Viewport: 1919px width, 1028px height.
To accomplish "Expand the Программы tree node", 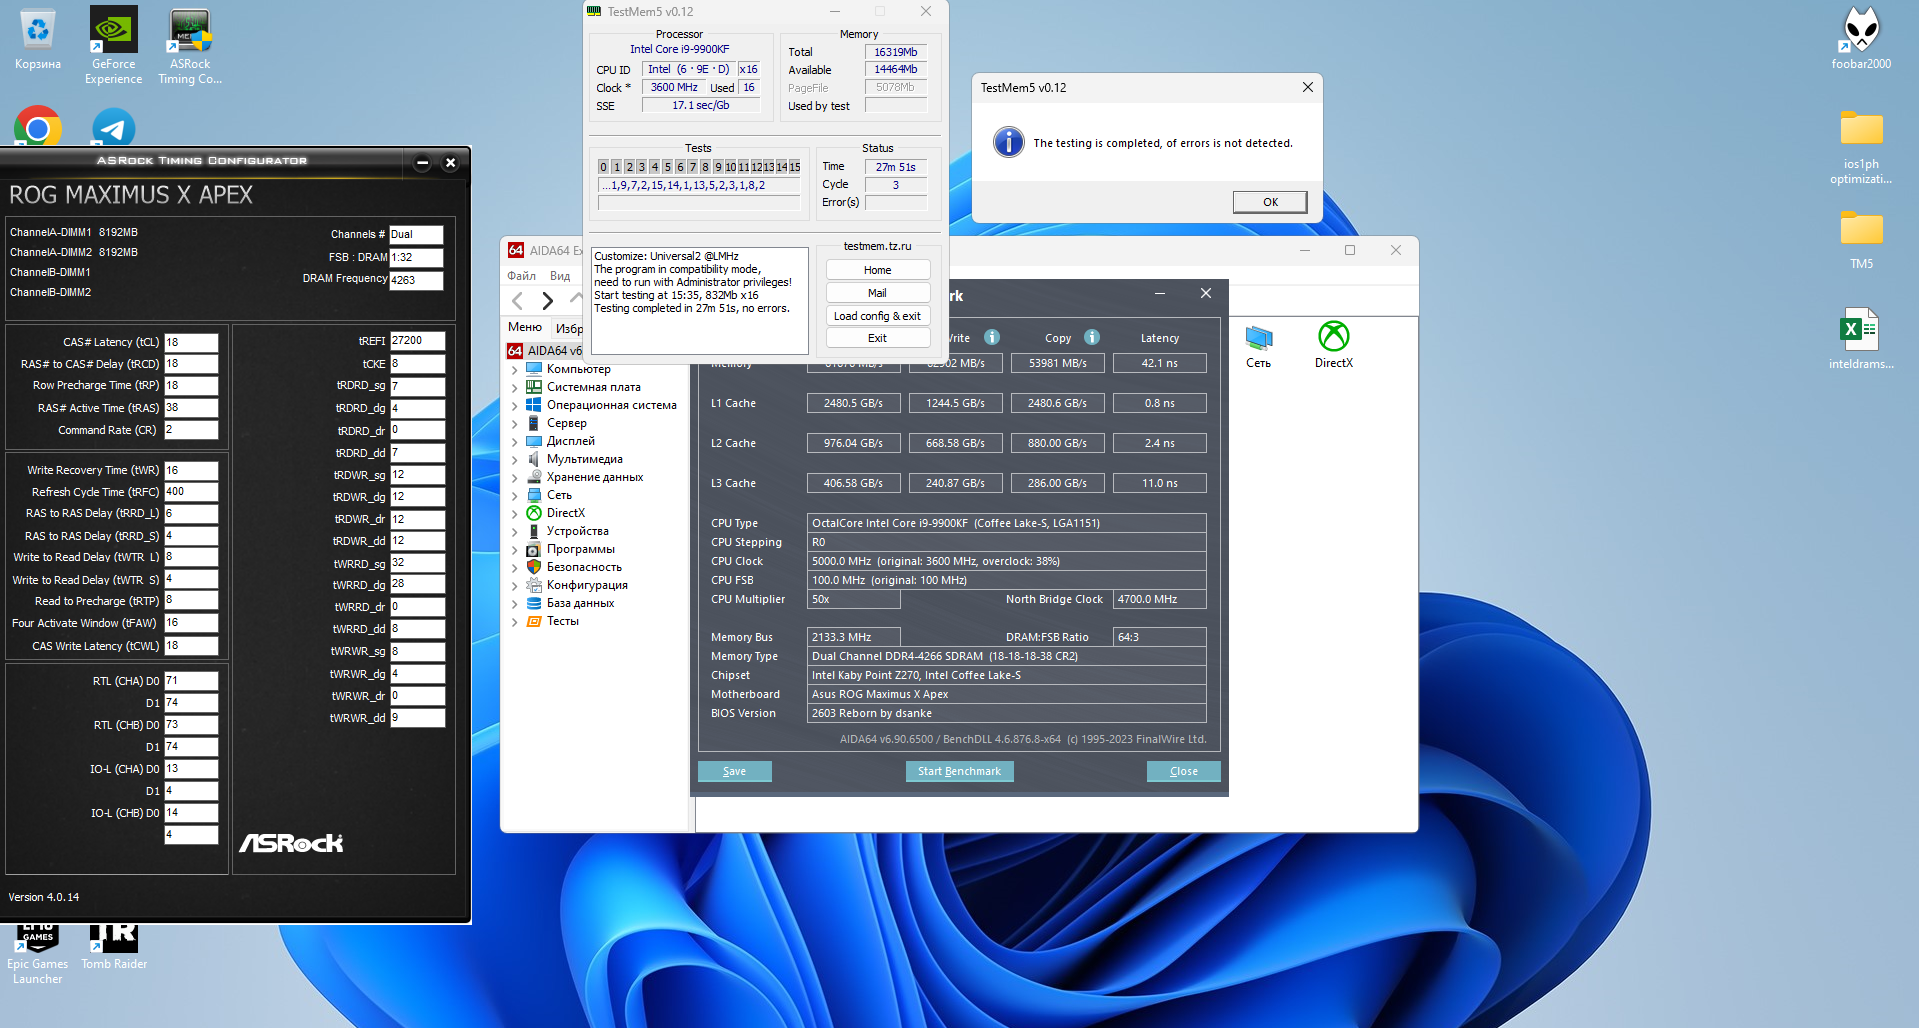I will (515, 549).
